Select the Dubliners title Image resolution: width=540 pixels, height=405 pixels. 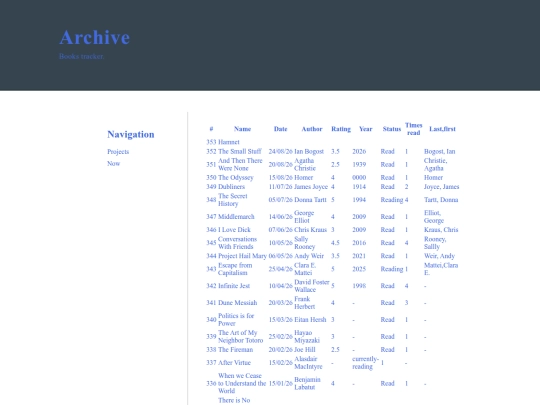pyautogui.click(x=231, y=187)
